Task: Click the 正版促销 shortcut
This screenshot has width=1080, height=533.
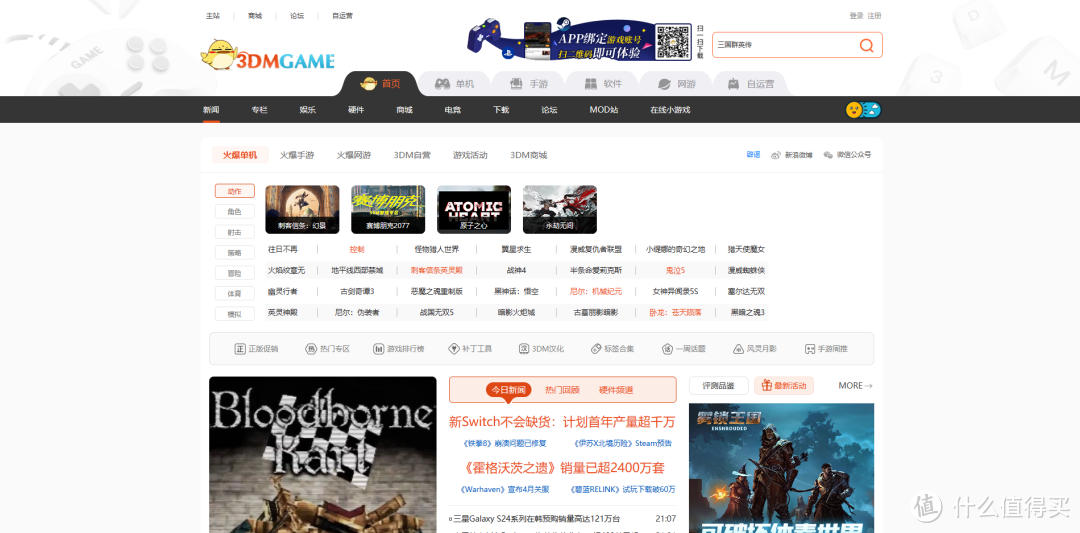Action: (x=256, y=349)
